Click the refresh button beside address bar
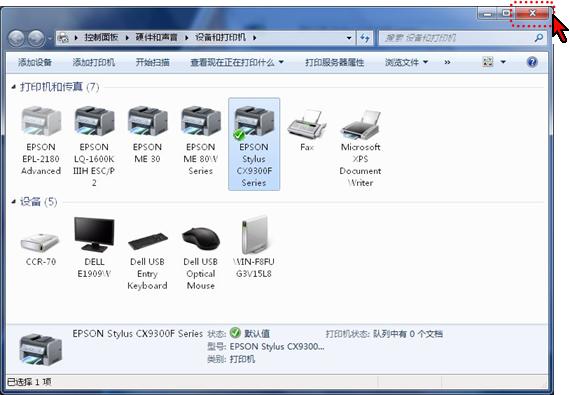The image size is (570, 395). (x=365, y=38)
